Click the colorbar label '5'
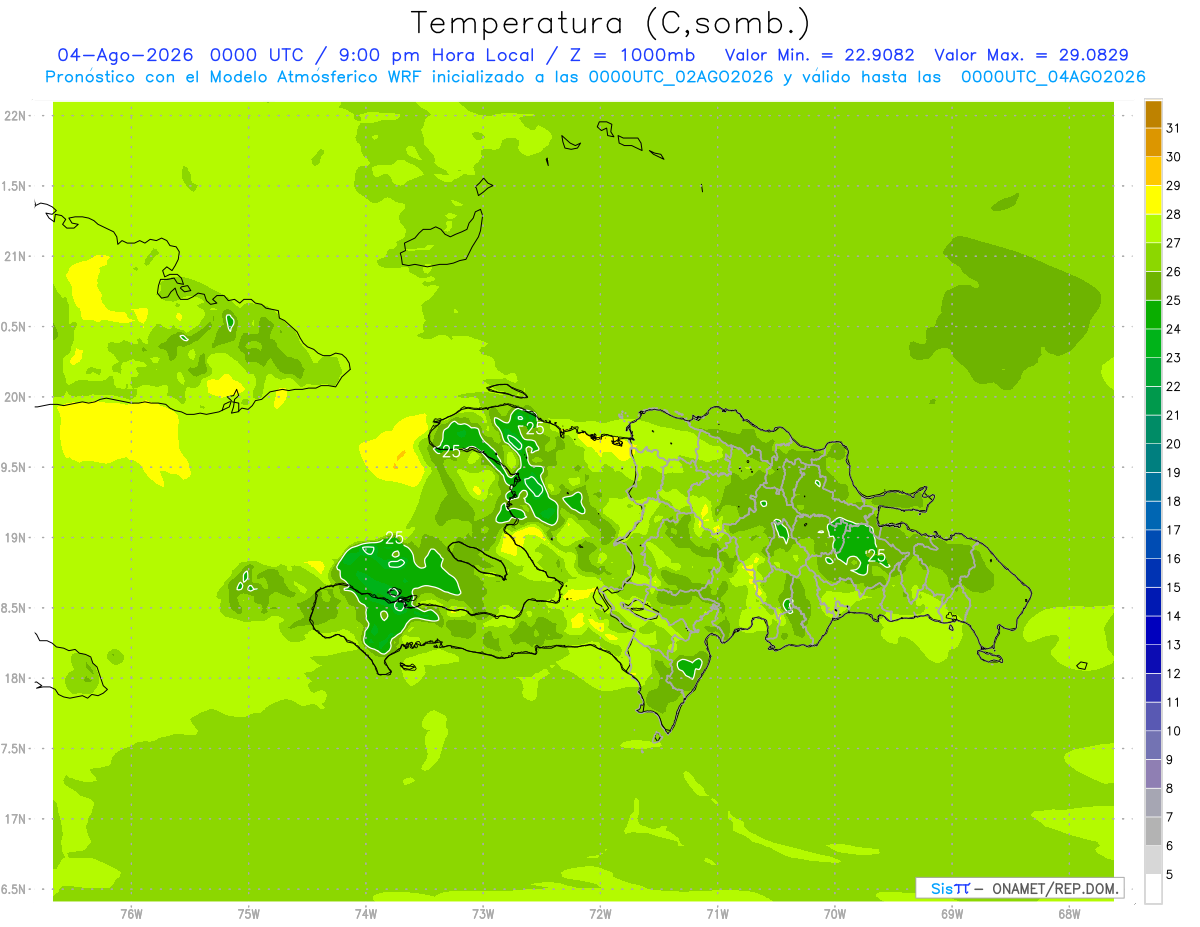The height and width of the screenshot is (927, 1200). [1169, 875]
